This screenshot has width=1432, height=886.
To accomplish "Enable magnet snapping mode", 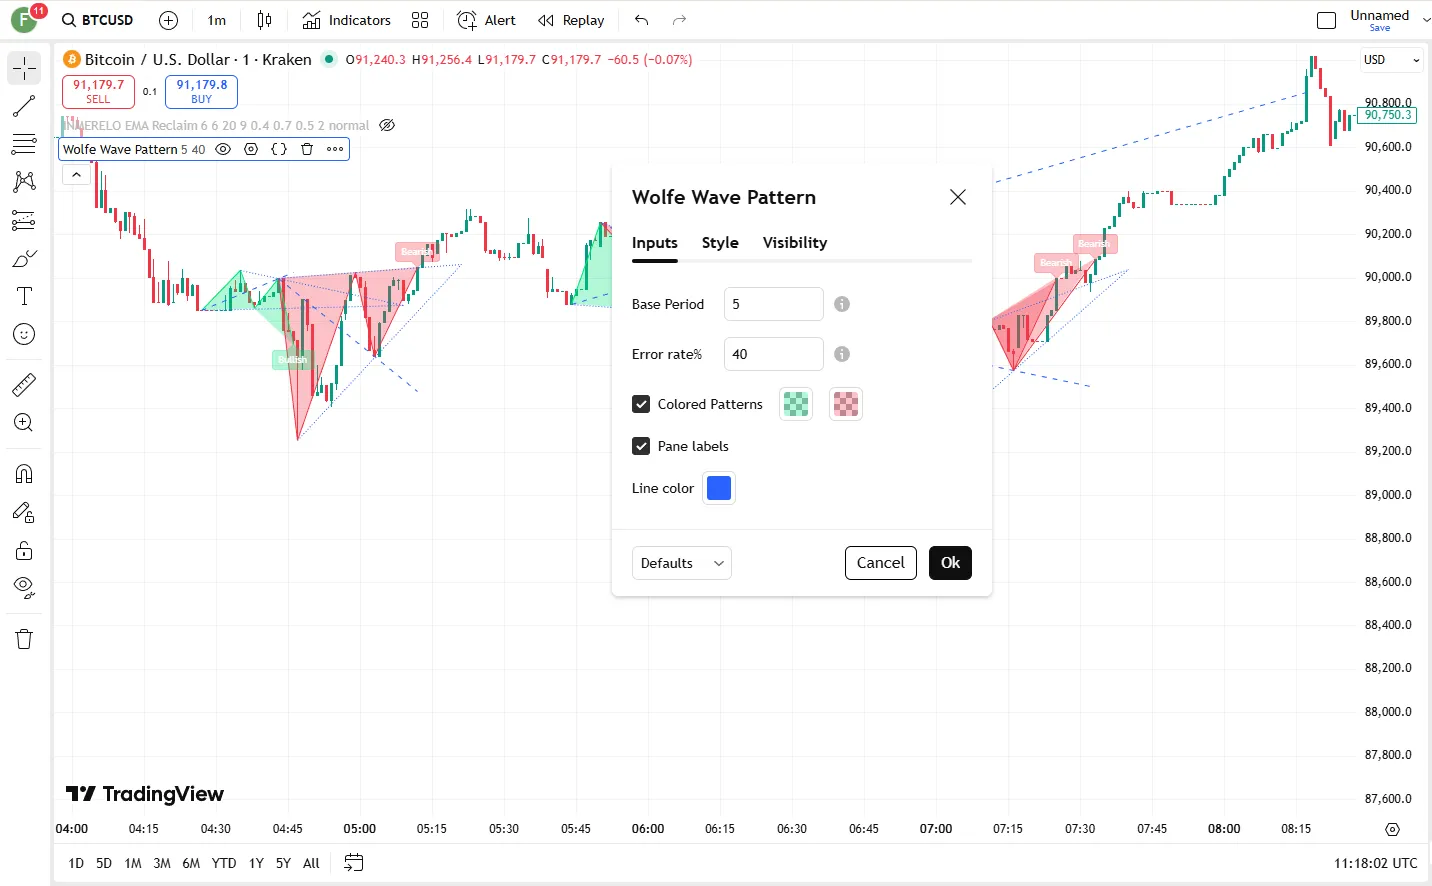I will [x=24, y=474].
